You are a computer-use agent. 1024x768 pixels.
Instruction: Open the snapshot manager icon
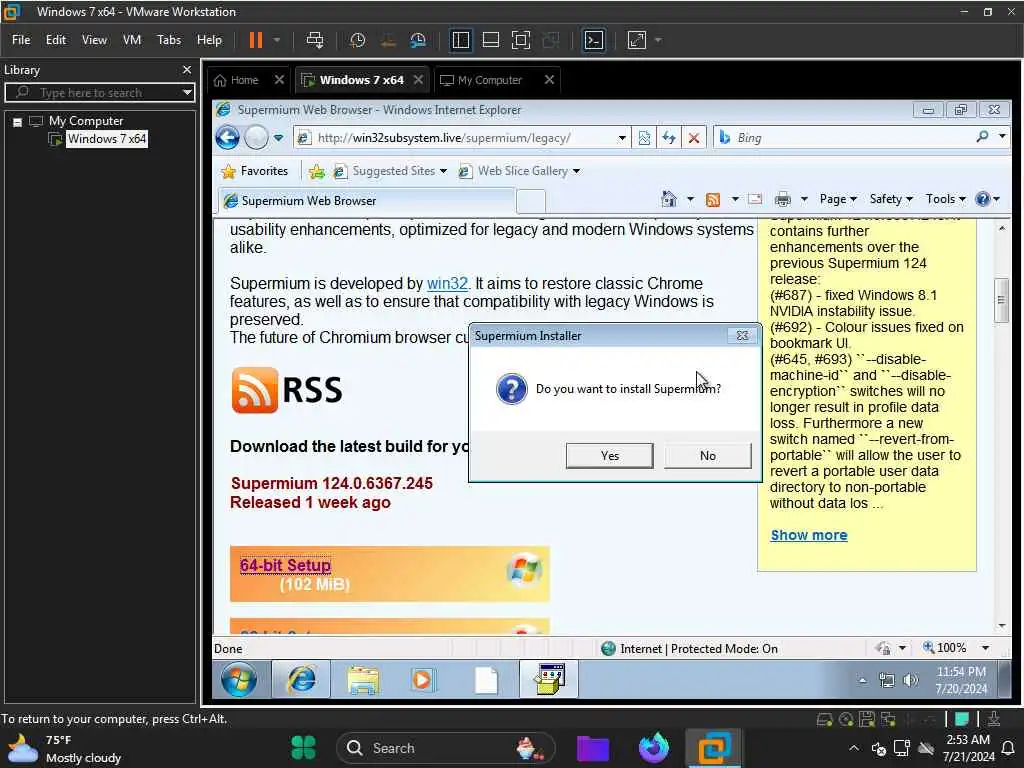418,40
